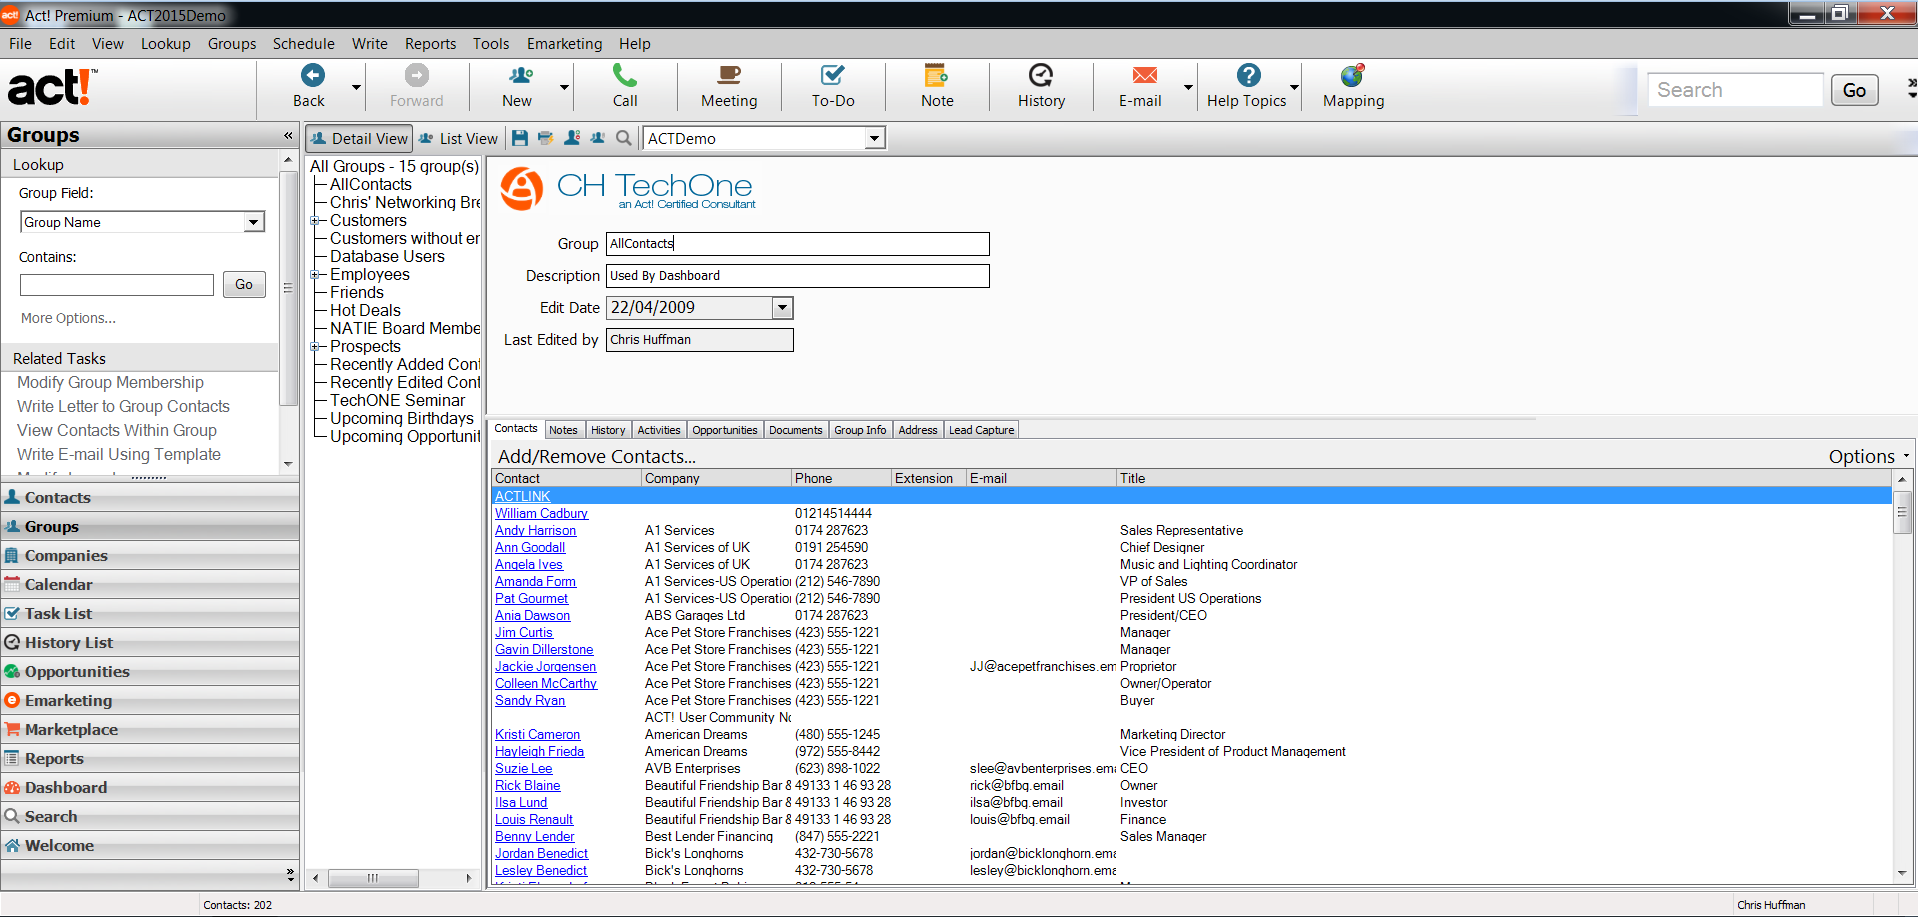Click the More Options link
The image size is (1918, 917).
pos(68,318)
